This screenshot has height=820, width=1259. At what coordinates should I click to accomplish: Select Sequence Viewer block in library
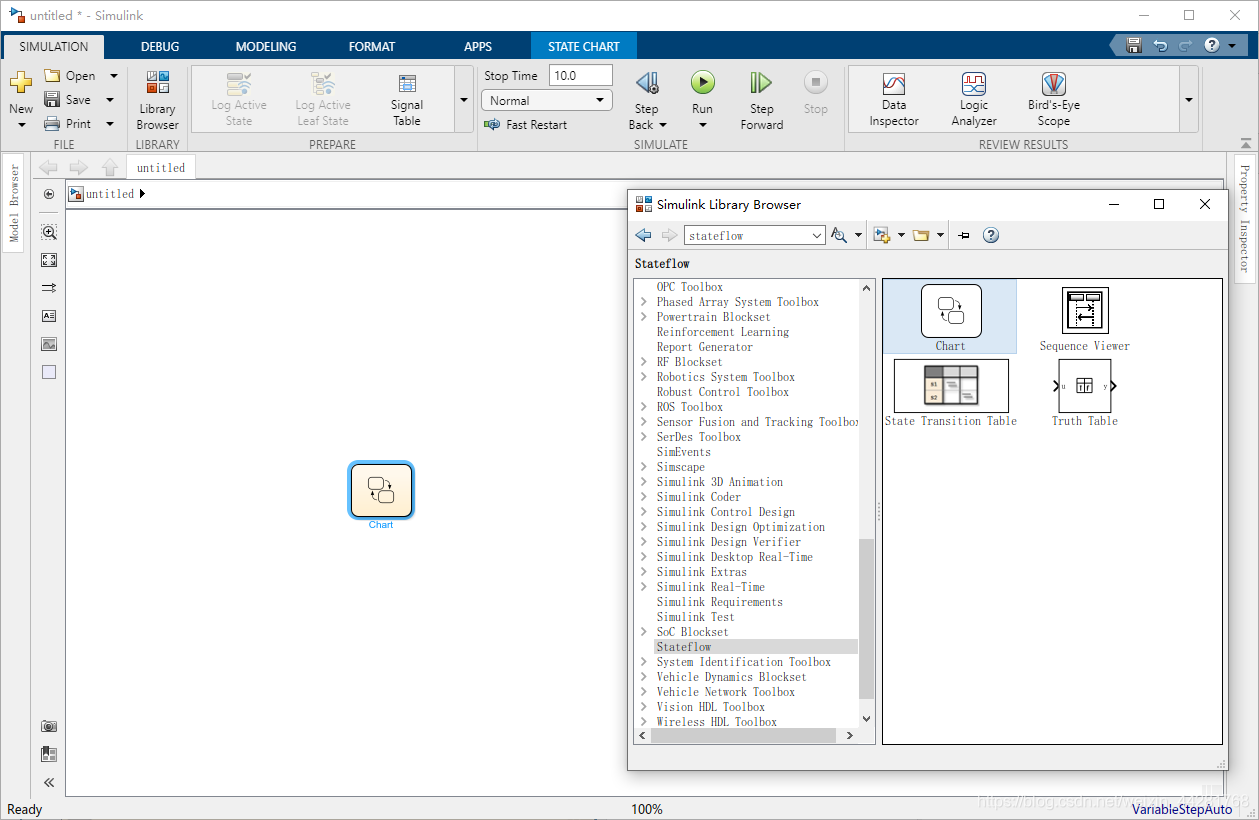pos(1085,319)
